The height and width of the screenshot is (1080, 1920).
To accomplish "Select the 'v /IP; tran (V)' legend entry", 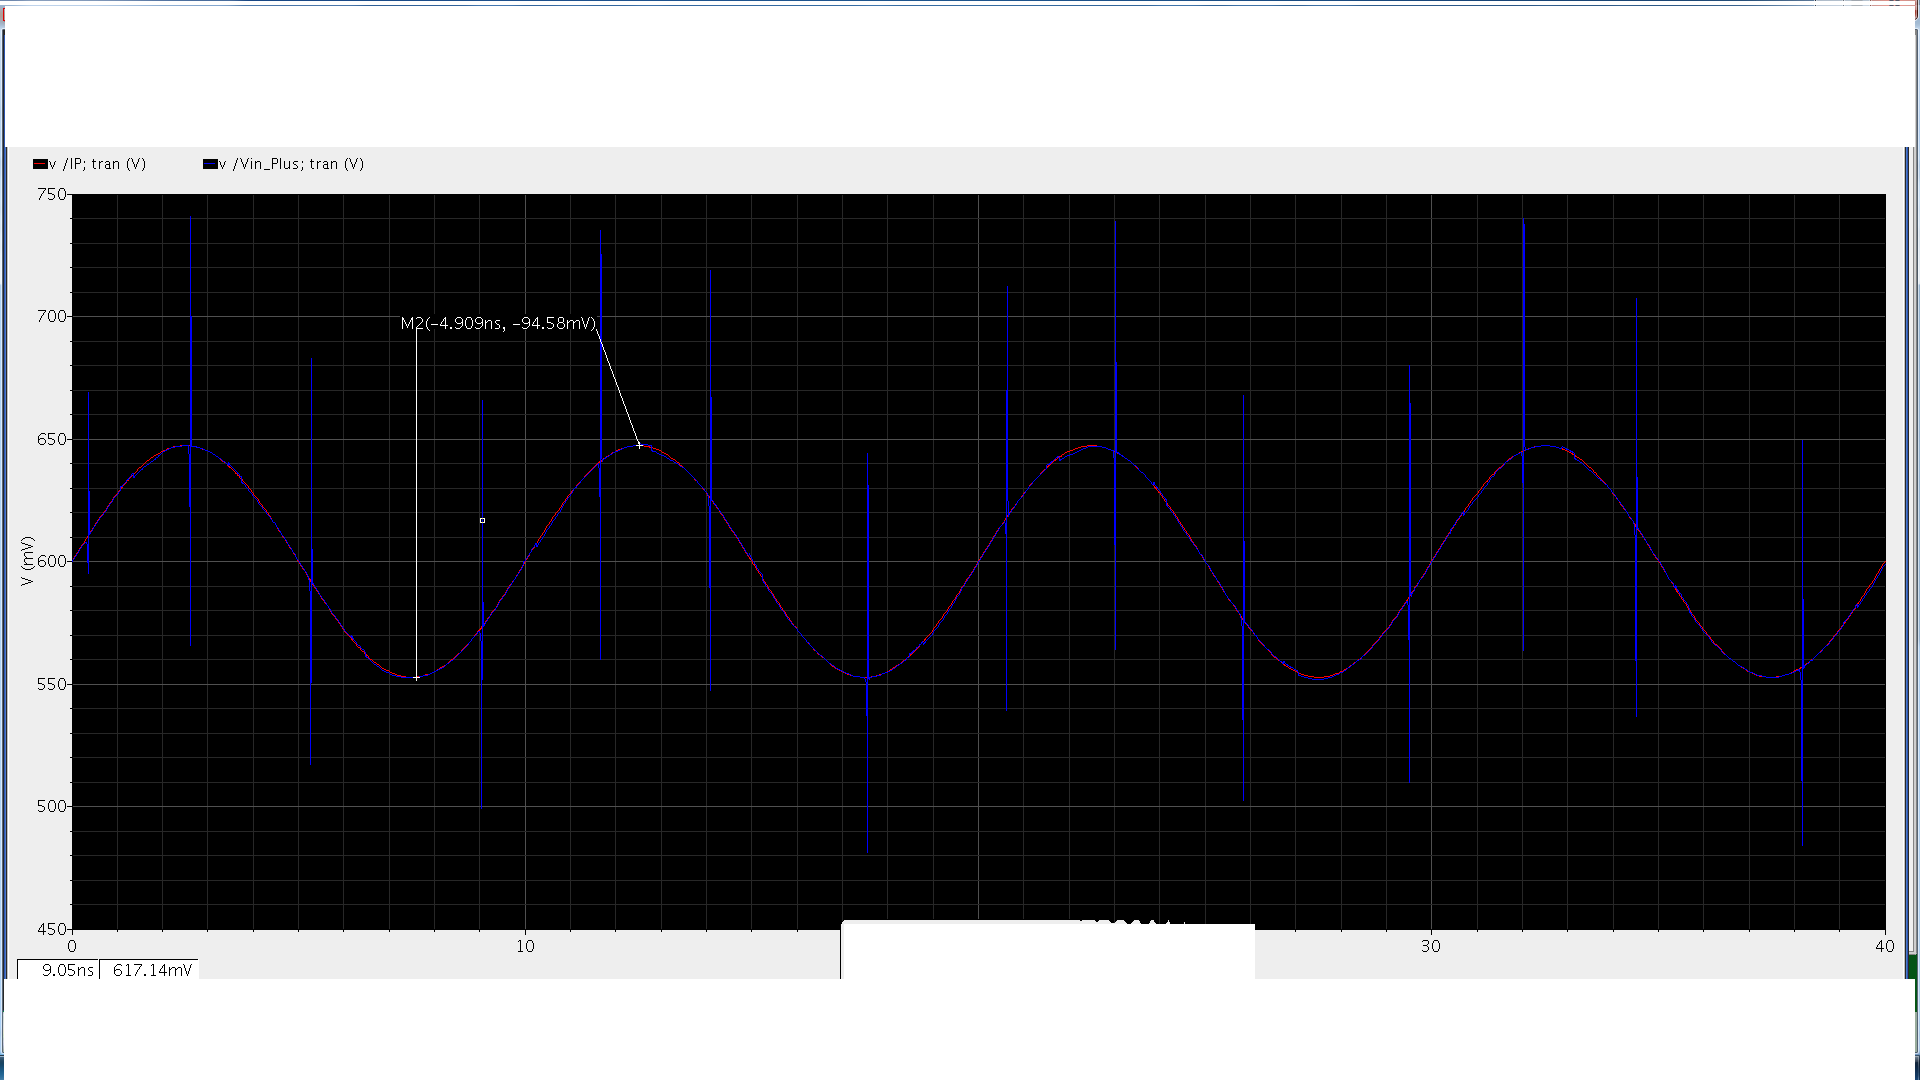I will tap(98, 164).
